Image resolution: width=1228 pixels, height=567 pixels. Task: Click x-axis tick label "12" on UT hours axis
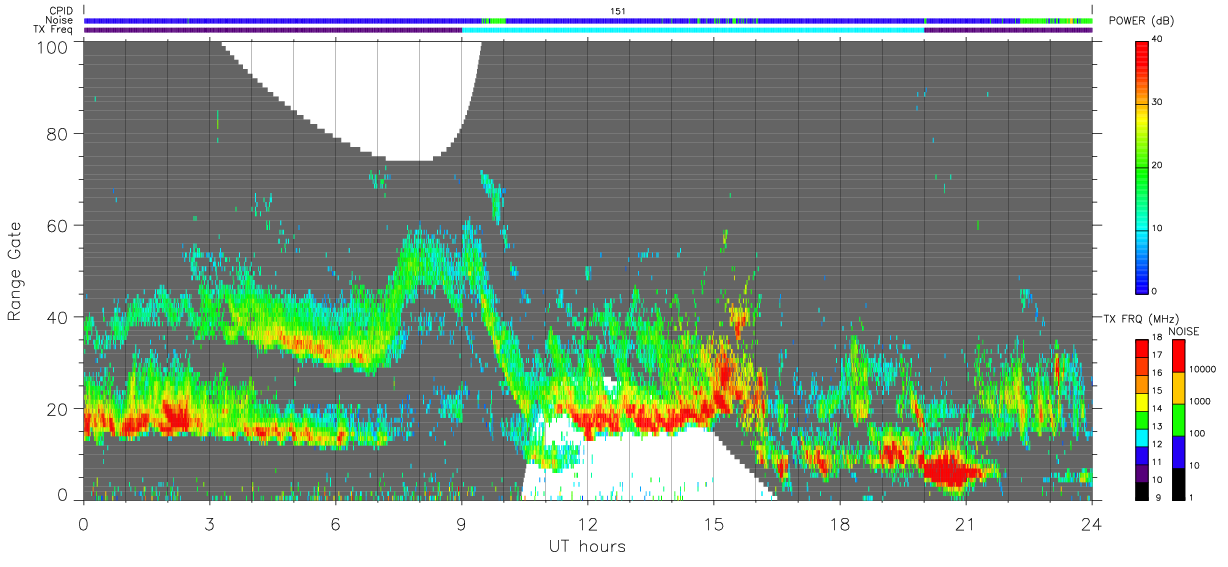click(x=588, y=524)
